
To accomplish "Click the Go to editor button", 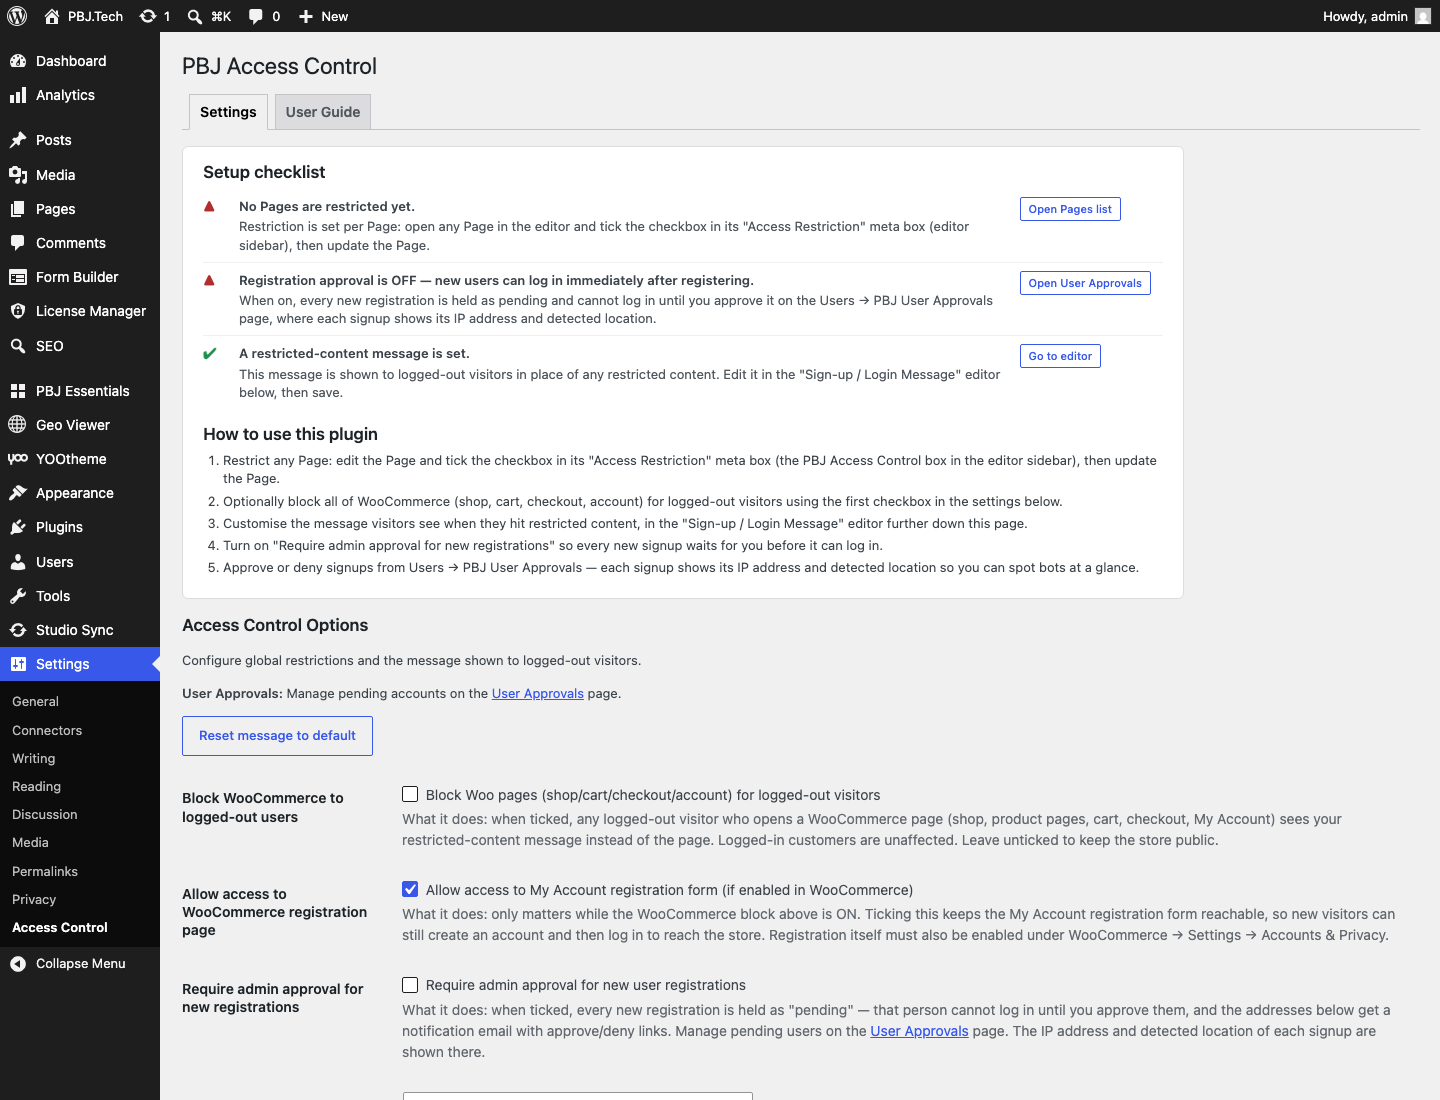I will pyautogui.click(x=1060, y=356).
